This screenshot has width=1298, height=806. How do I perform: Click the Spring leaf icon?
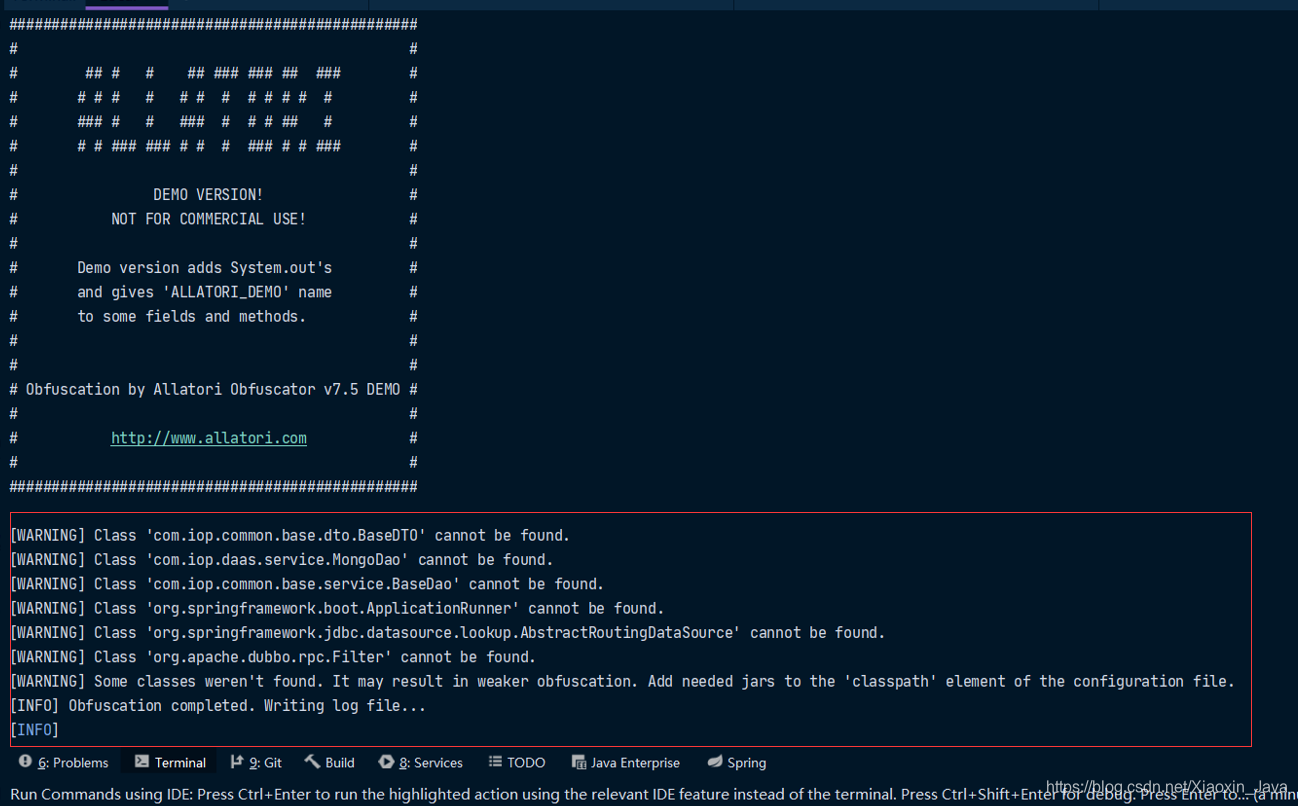pos(715,761)
